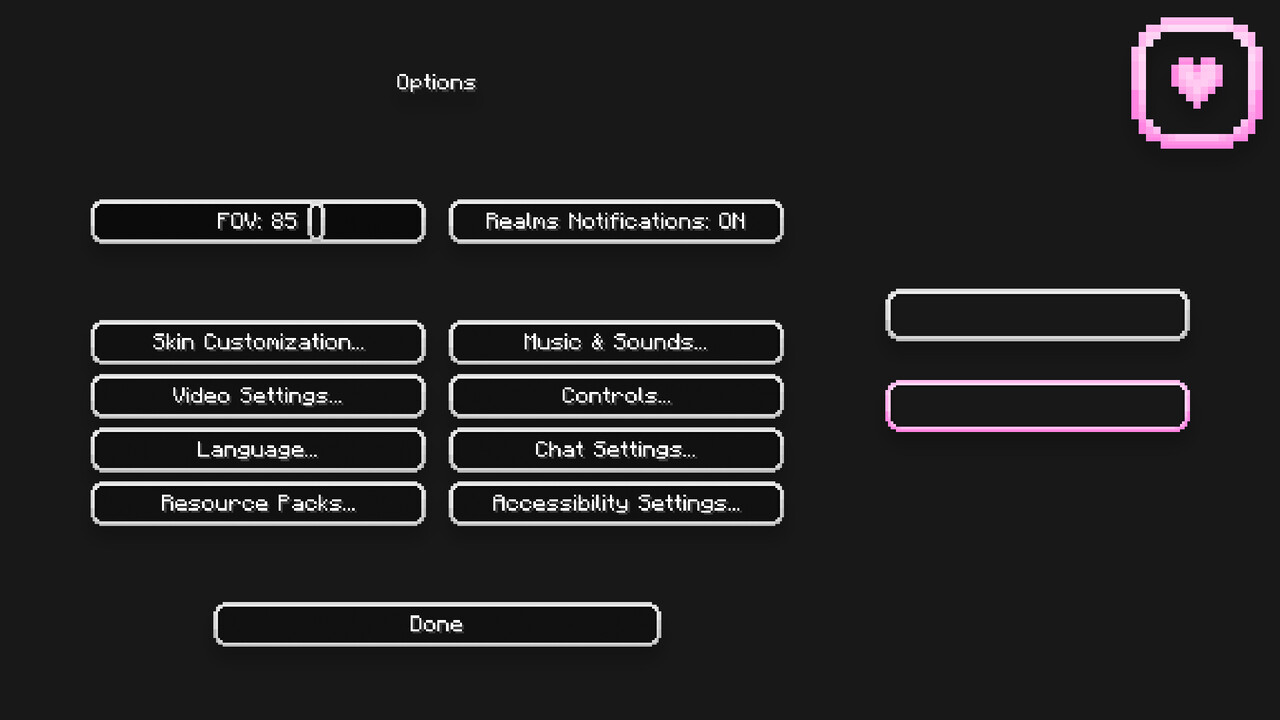Open Skin Customization settings
Viewport: 1280px width, 720px height.
pos(258,342)
